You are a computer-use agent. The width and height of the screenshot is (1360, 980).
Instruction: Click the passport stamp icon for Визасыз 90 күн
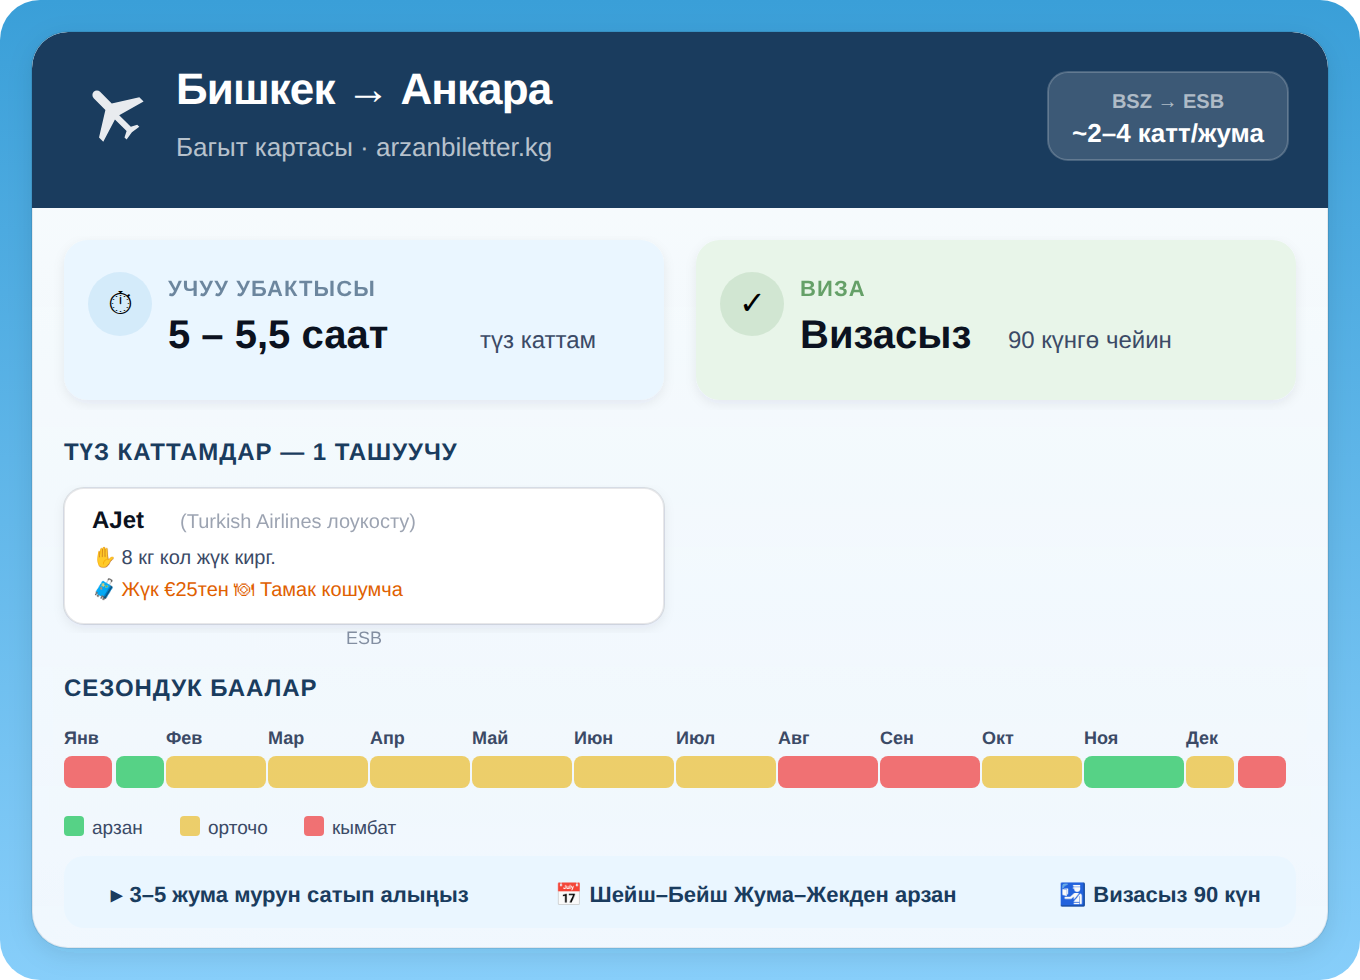coord(1072,894)
